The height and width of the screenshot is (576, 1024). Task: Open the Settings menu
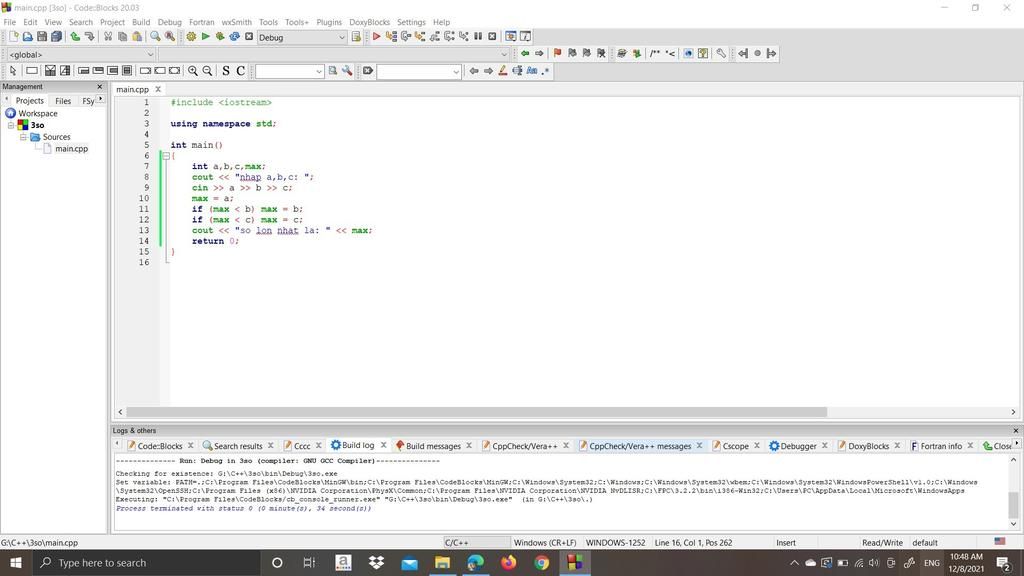pos(411,22)
